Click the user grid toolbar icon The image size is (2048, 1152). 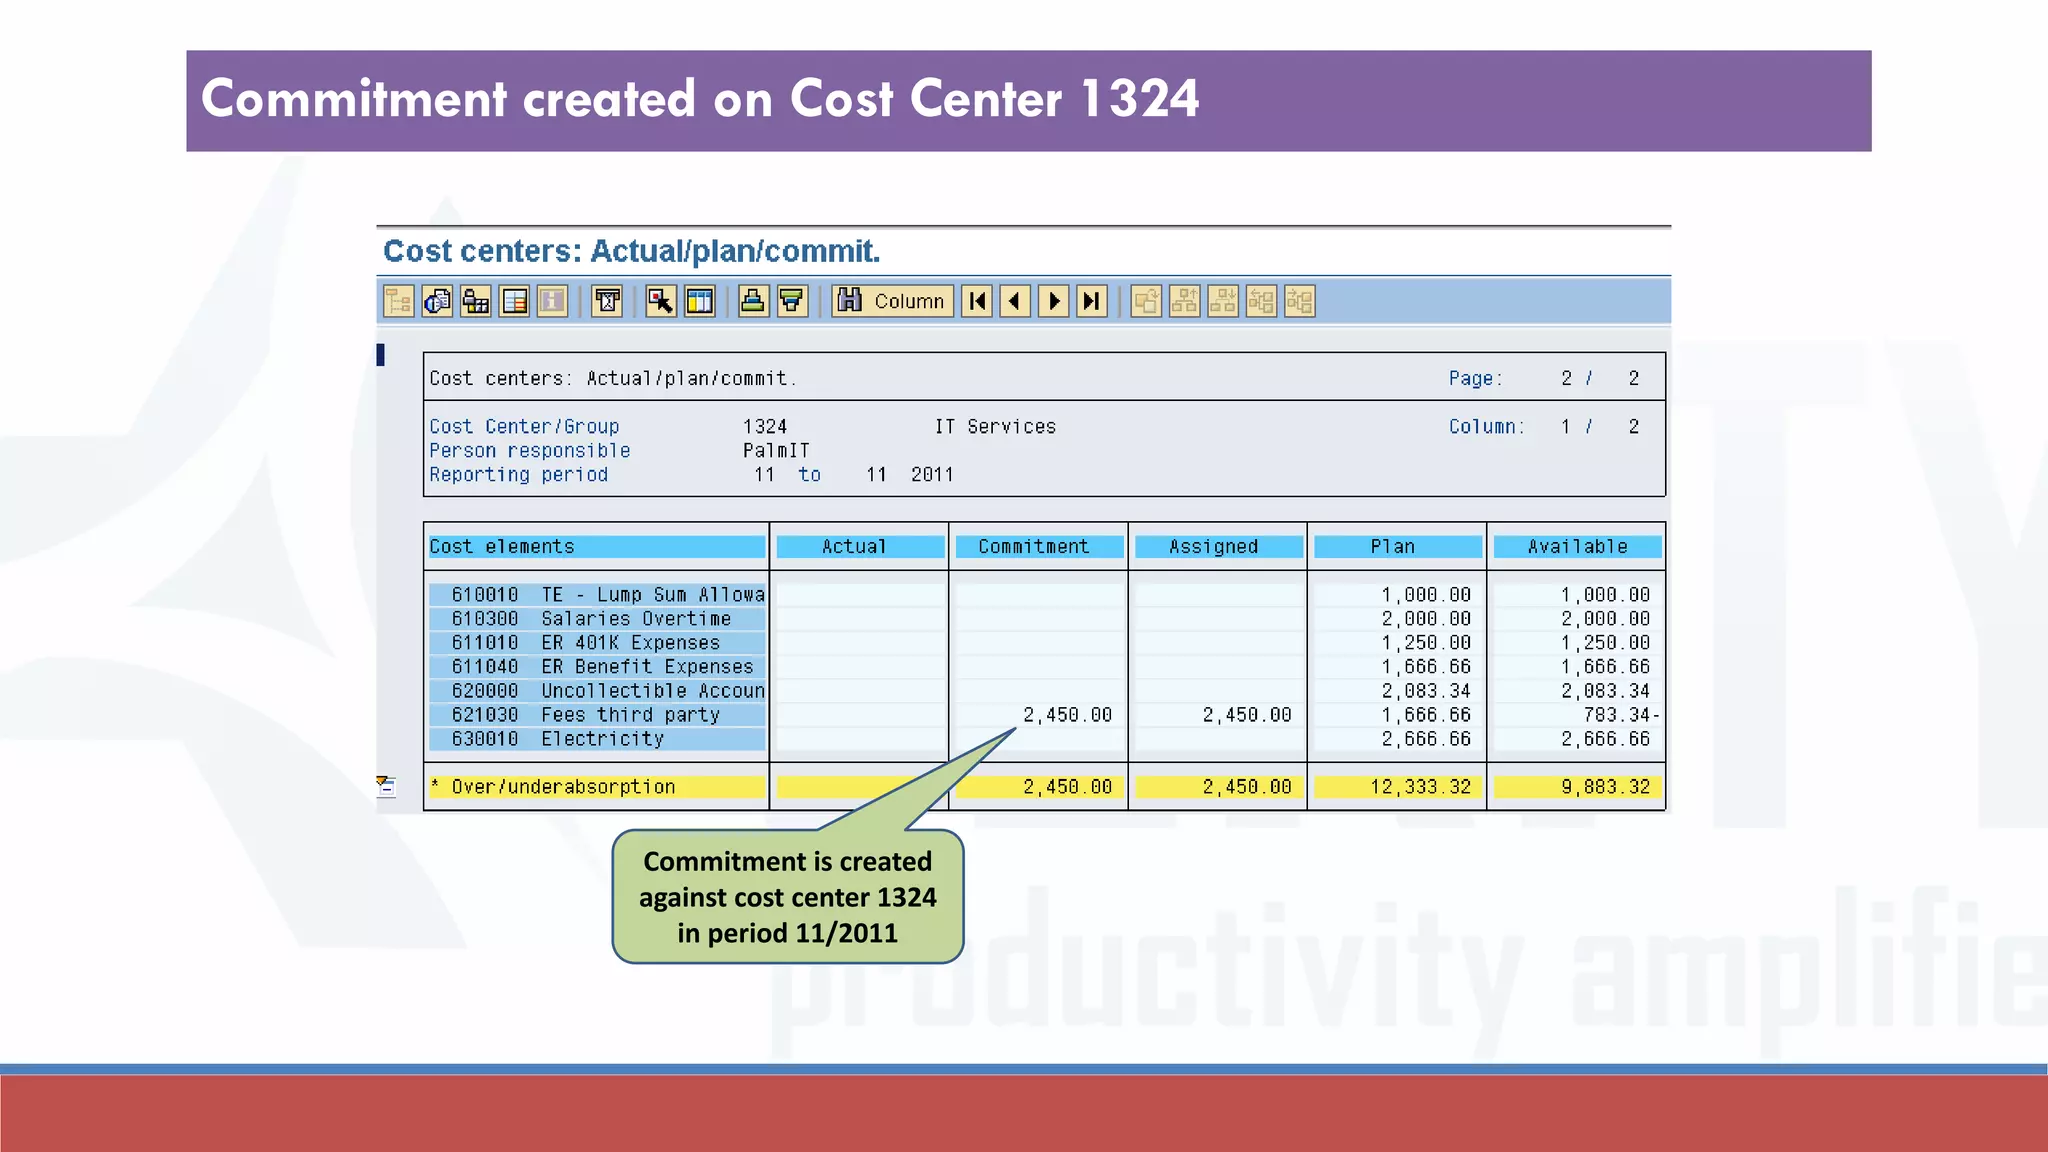[476, 301]
